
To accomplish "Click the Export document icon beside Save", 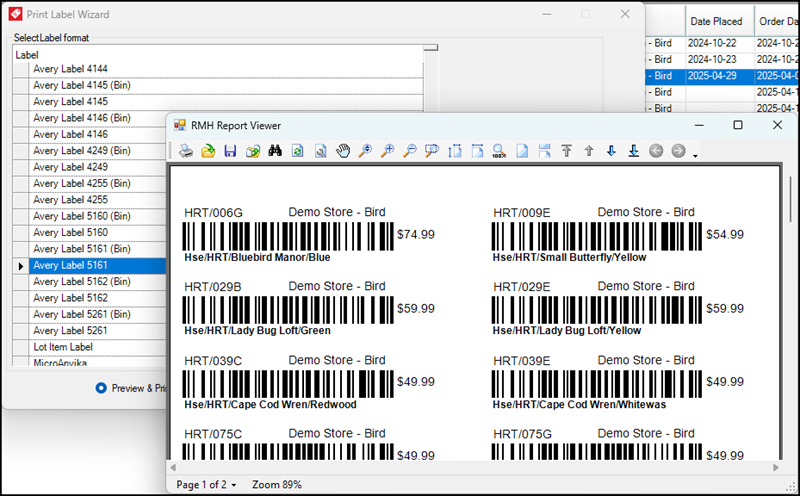I will tap(253, 151).
